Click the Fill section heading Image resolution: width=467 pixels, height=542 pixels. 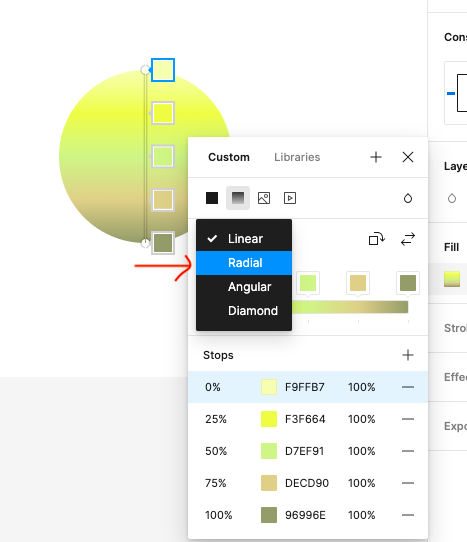tap(451, 247)
